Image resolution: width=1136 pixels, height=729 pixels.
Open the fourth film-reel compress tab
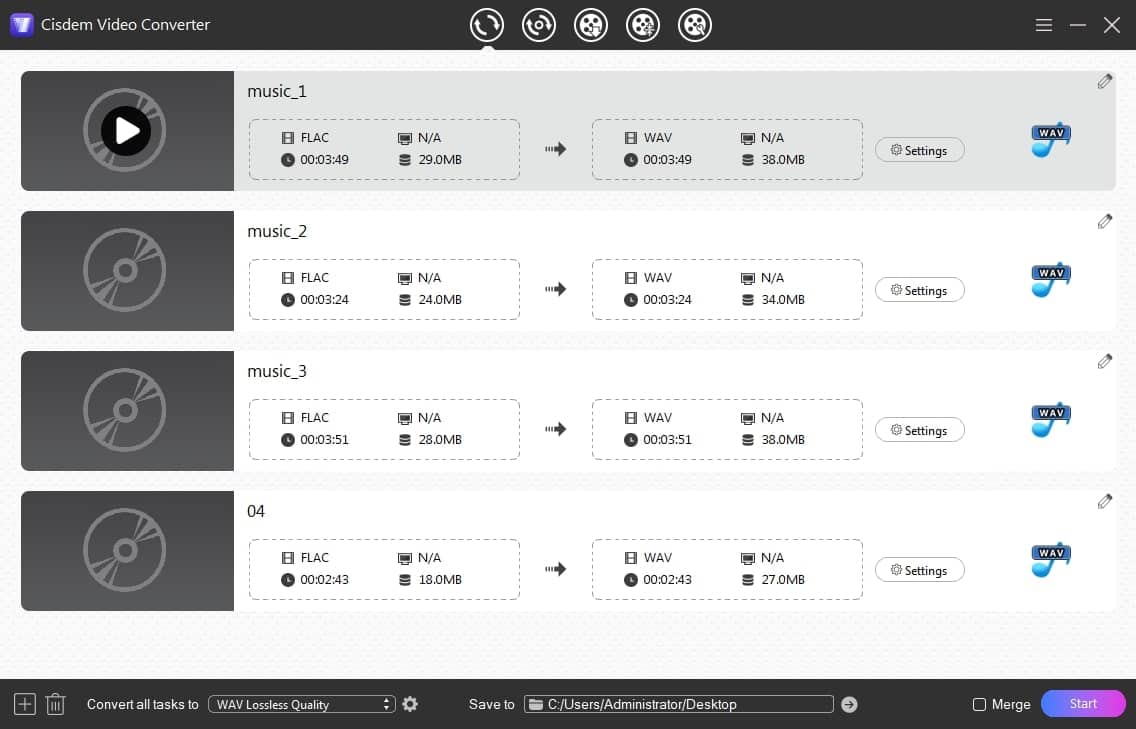(643, 25)
